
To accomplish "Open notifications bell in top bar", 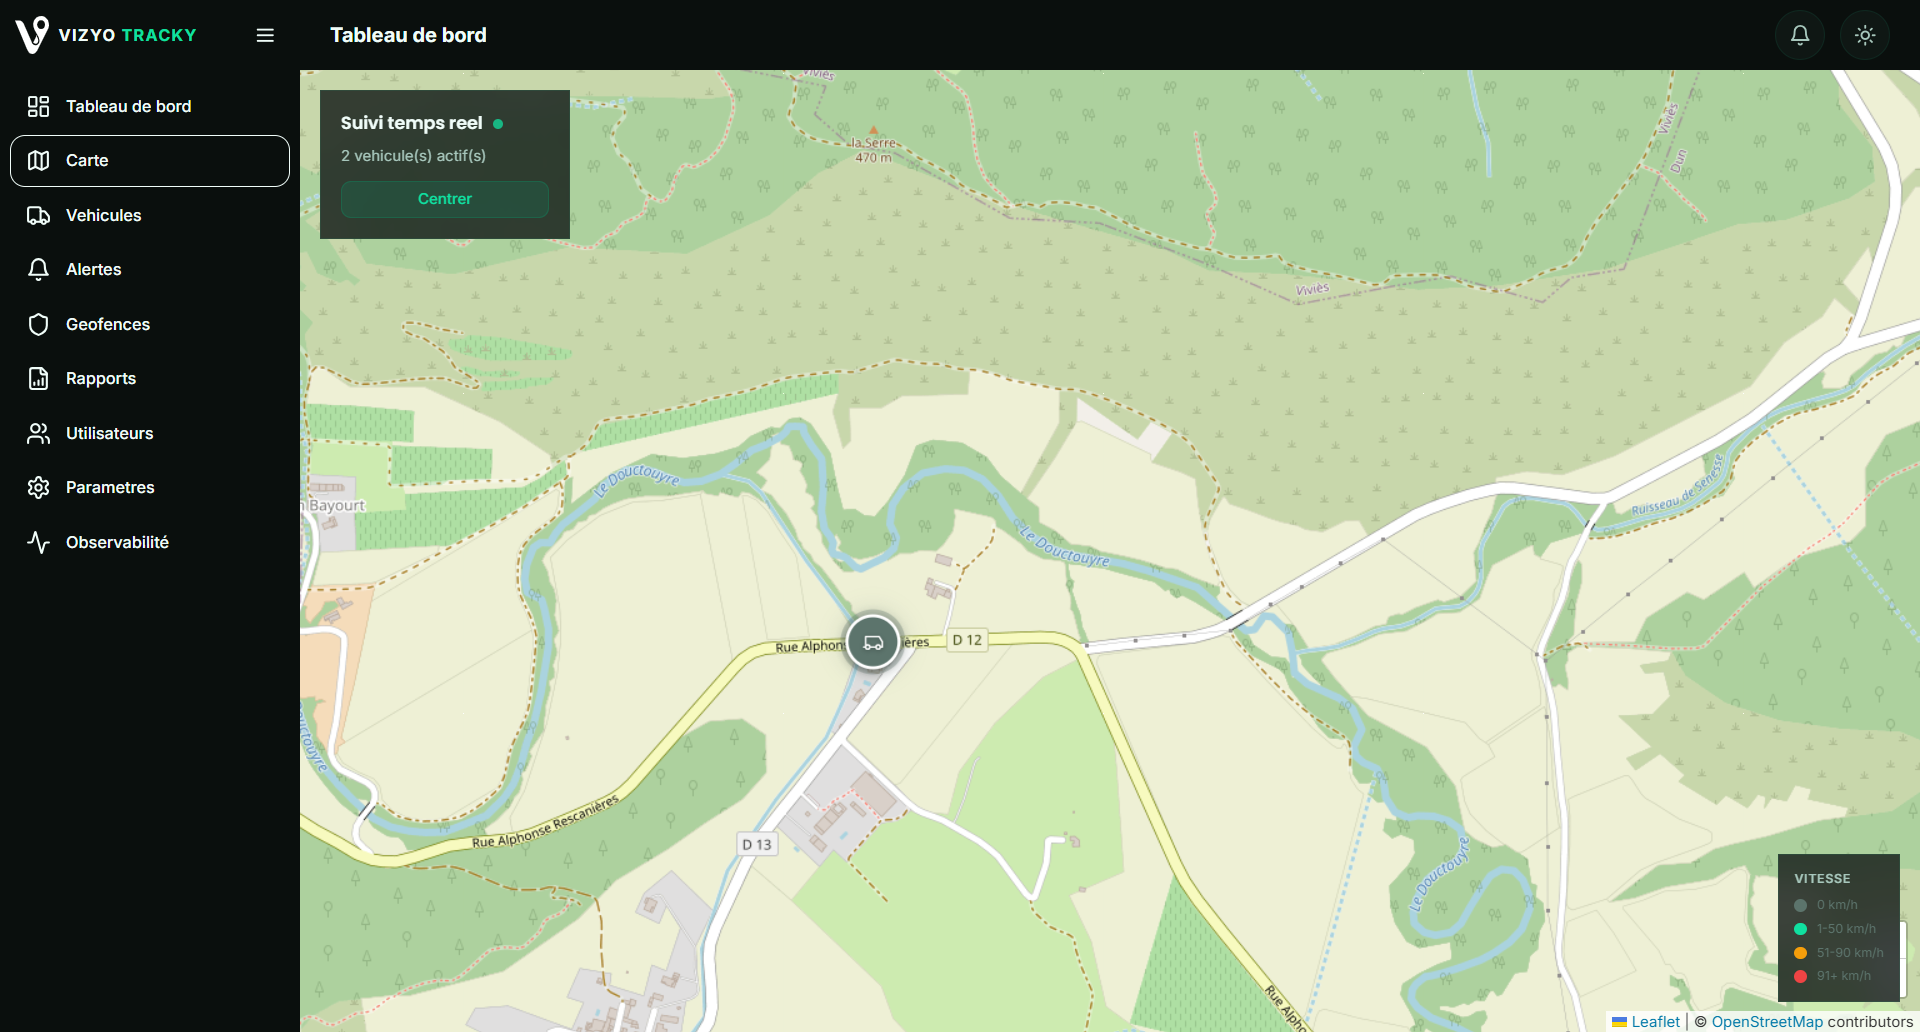I will [1800, 35].
